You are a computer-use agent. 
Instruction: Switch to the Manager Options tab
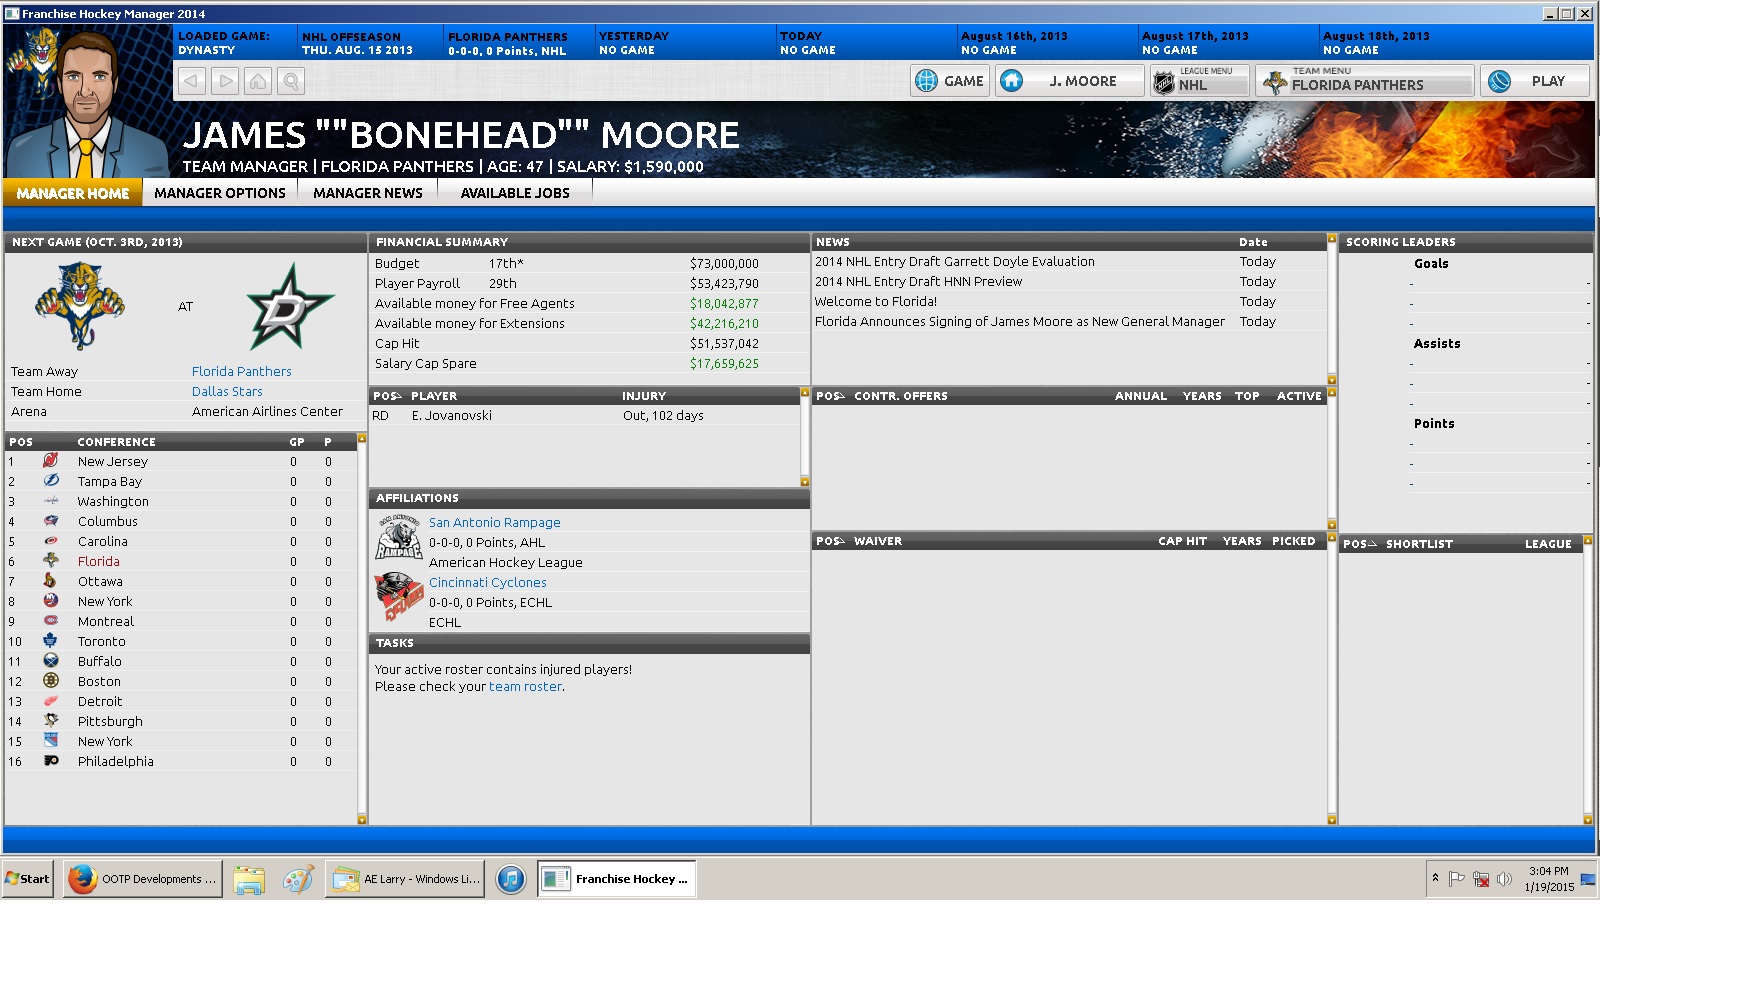(220, 193)
